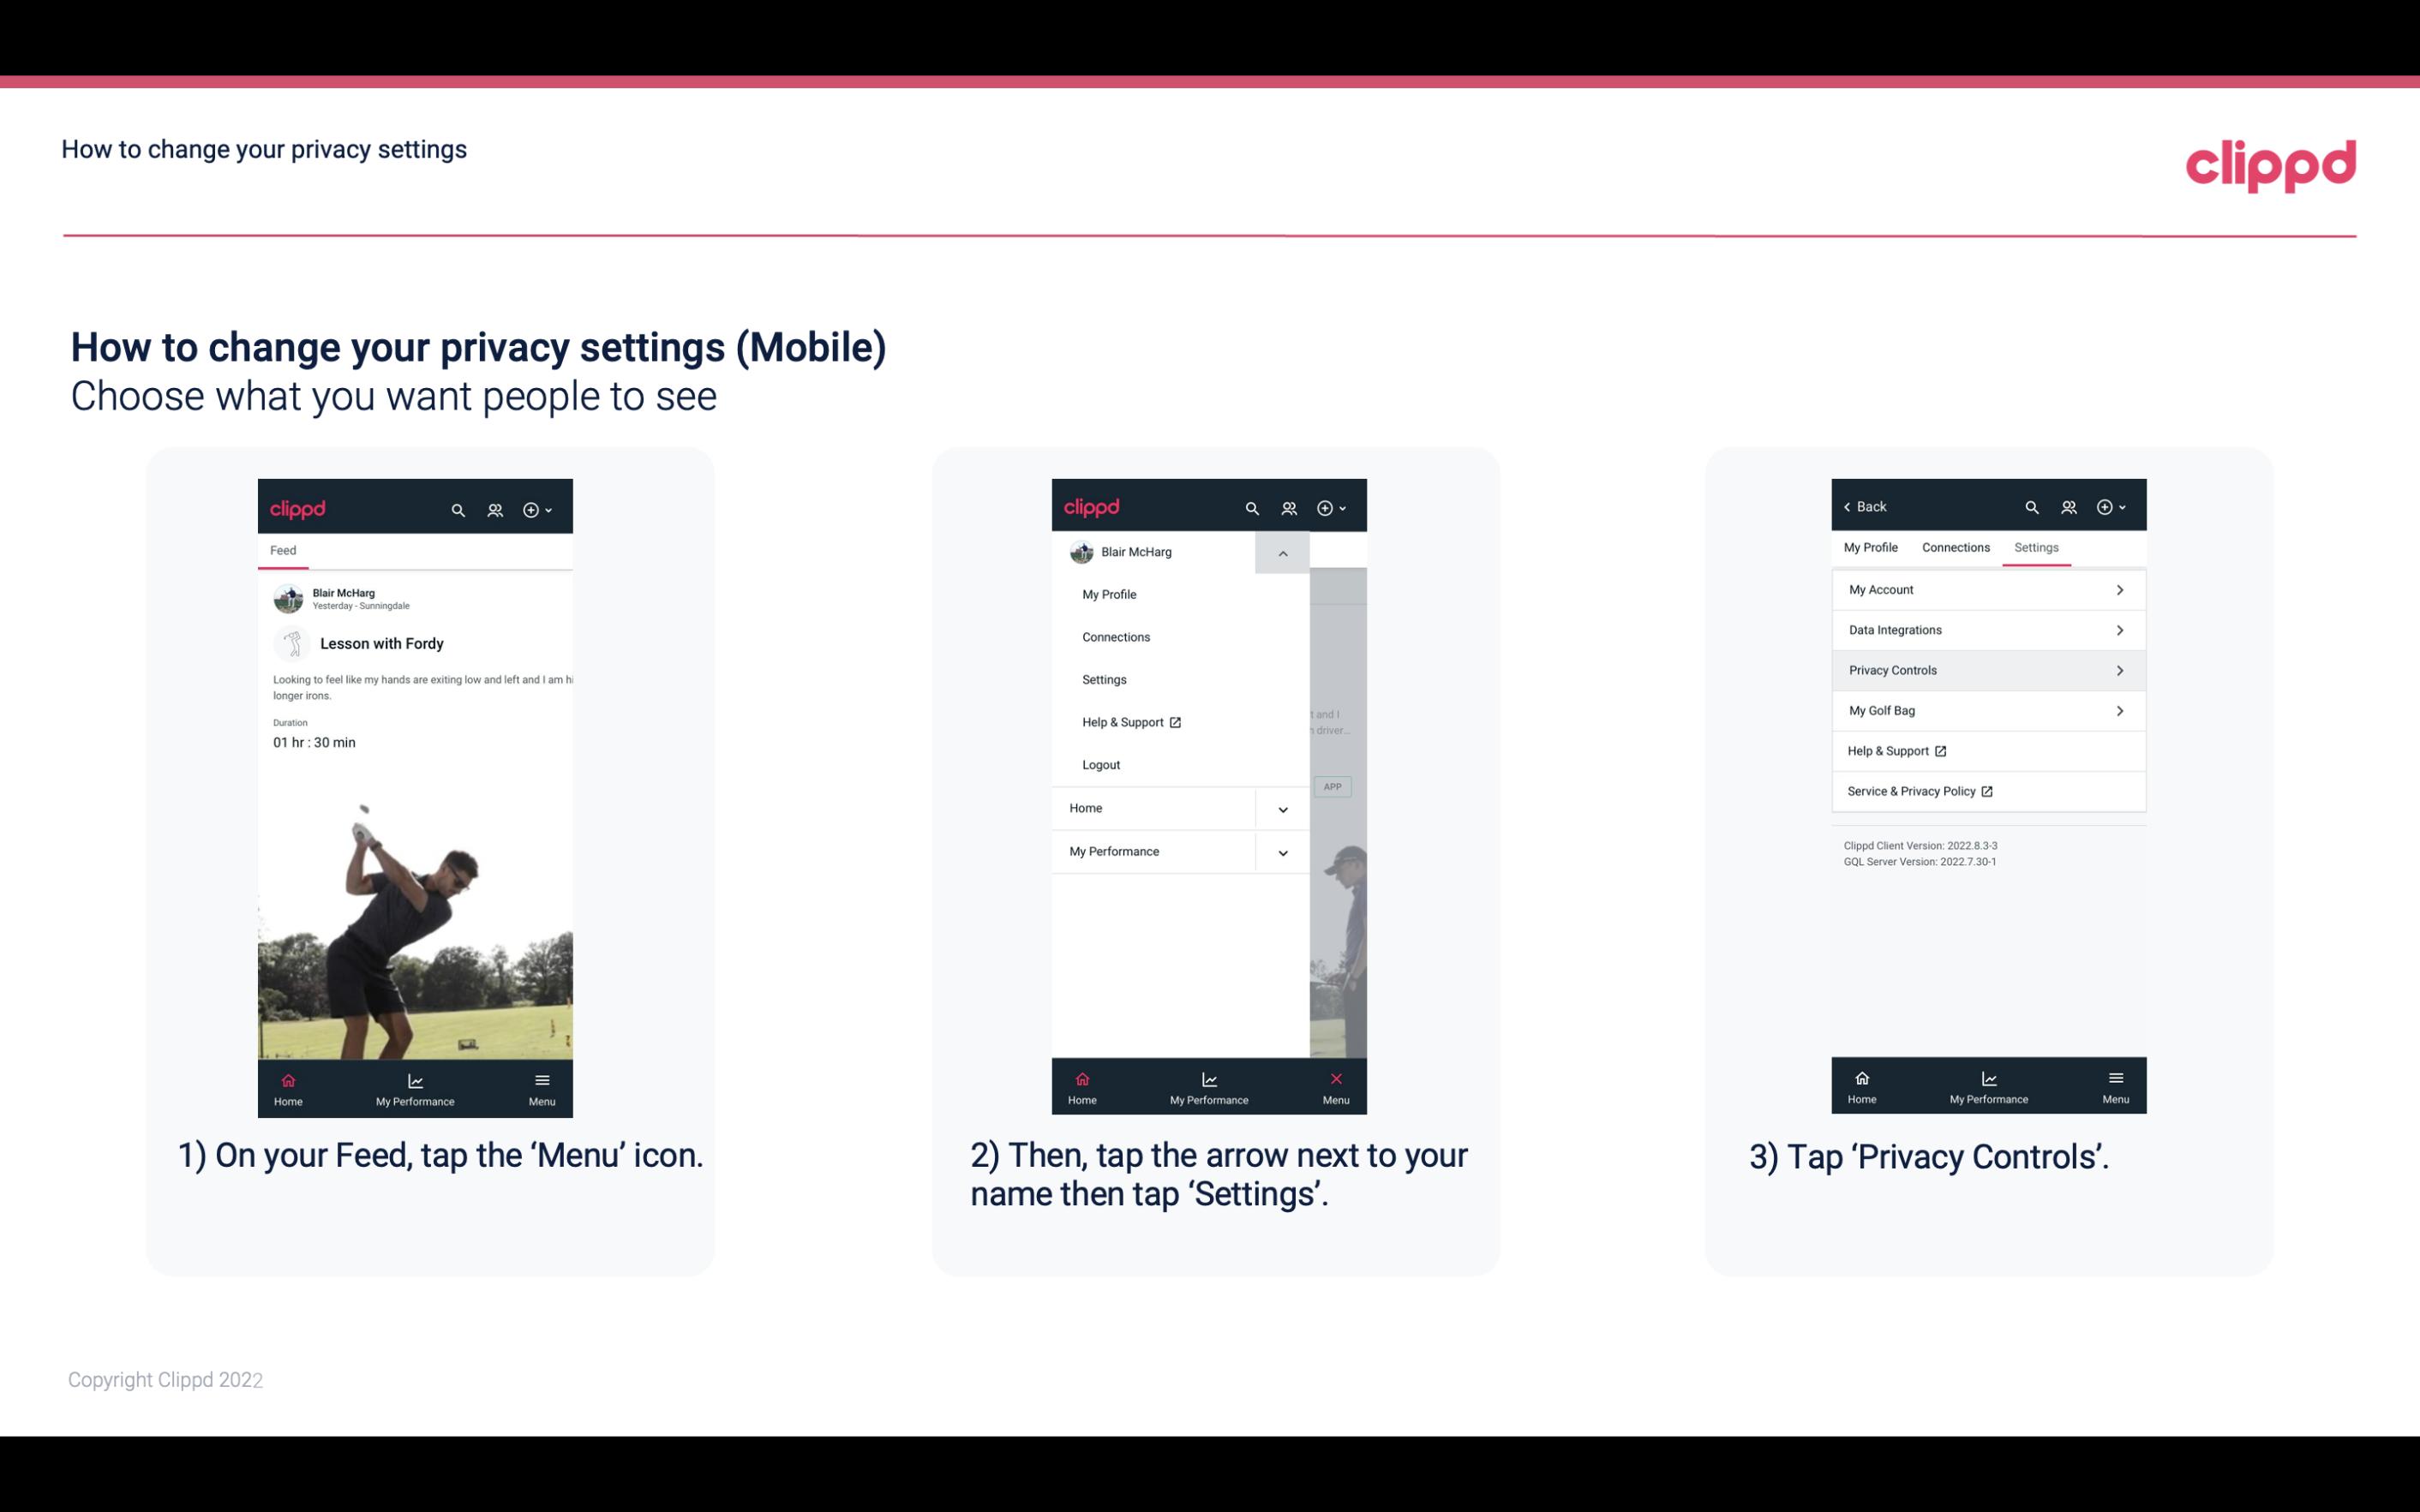
Task: Expand the My Performance dropdown in menu
Action: coord(1282,852)
